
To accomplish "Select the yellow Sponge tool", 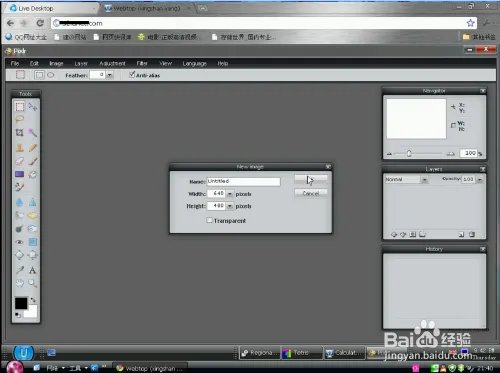I will (33, 215).
